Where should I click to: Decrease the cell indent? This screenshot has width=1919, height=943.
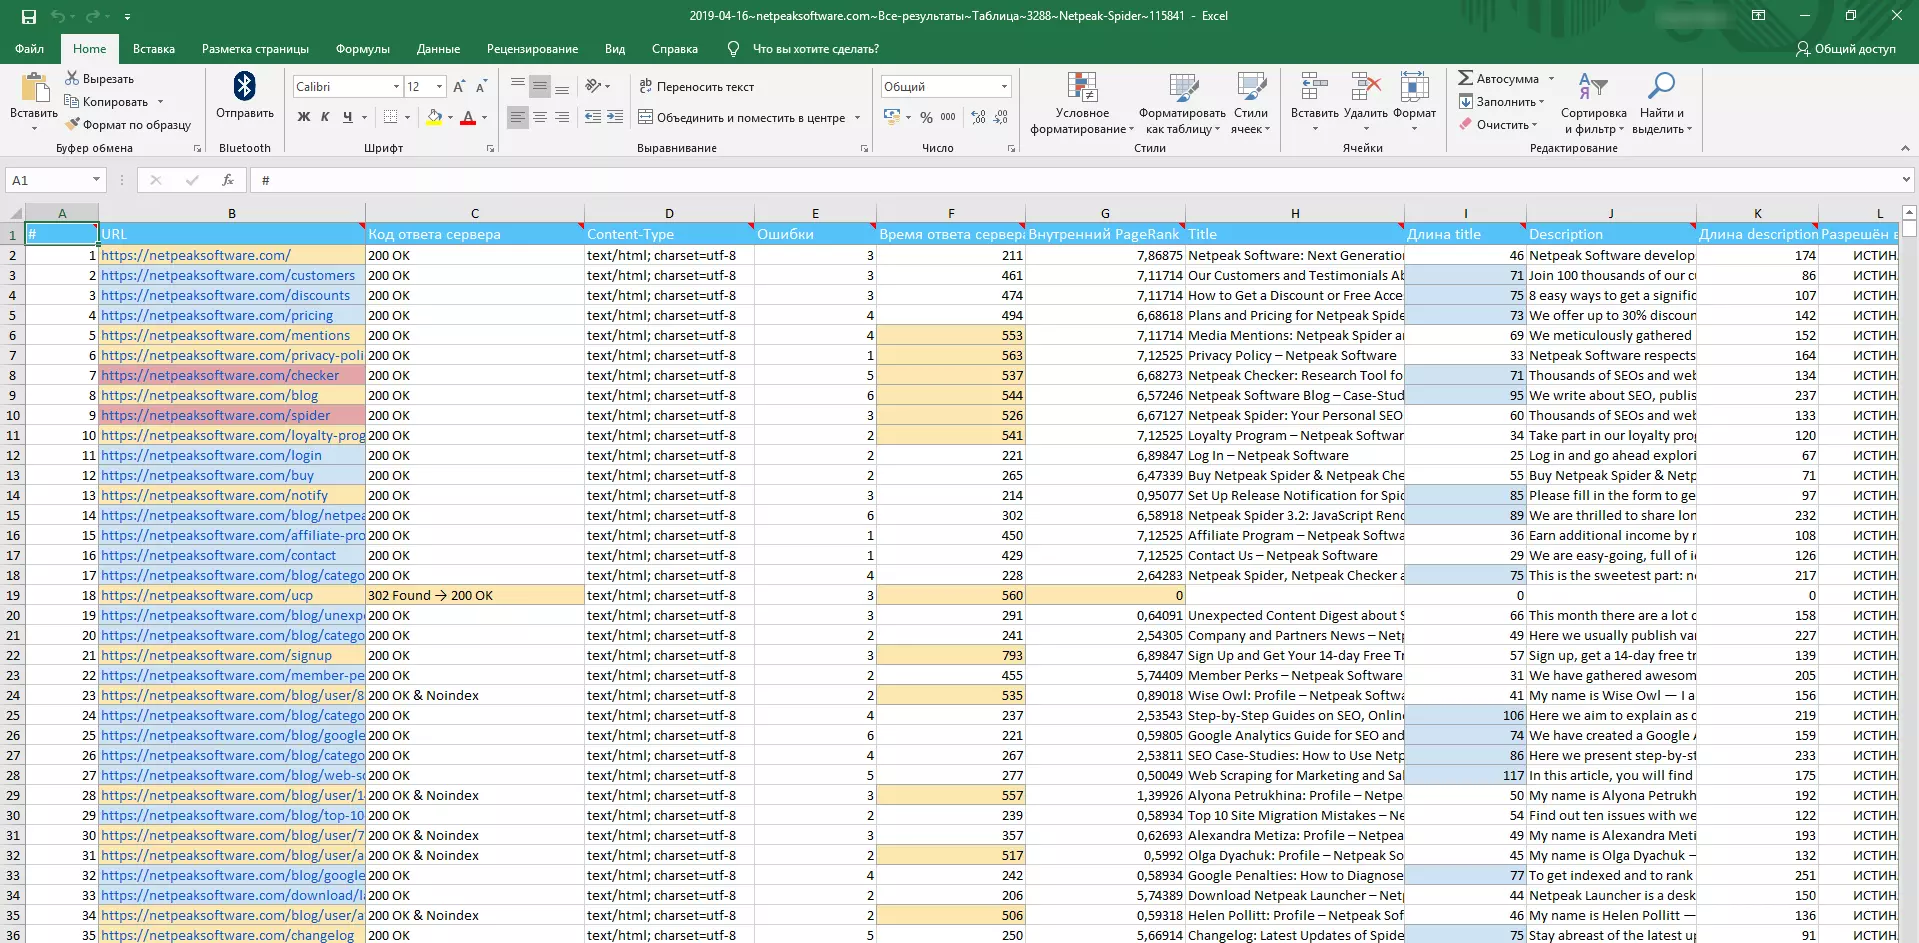point(593,117)
